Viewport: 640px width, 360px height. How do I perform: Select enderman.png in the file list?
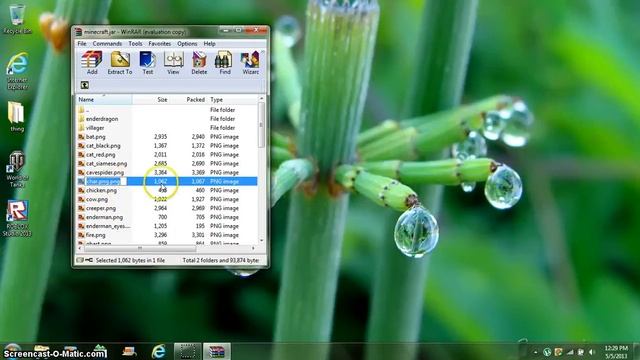pos(167,217)
